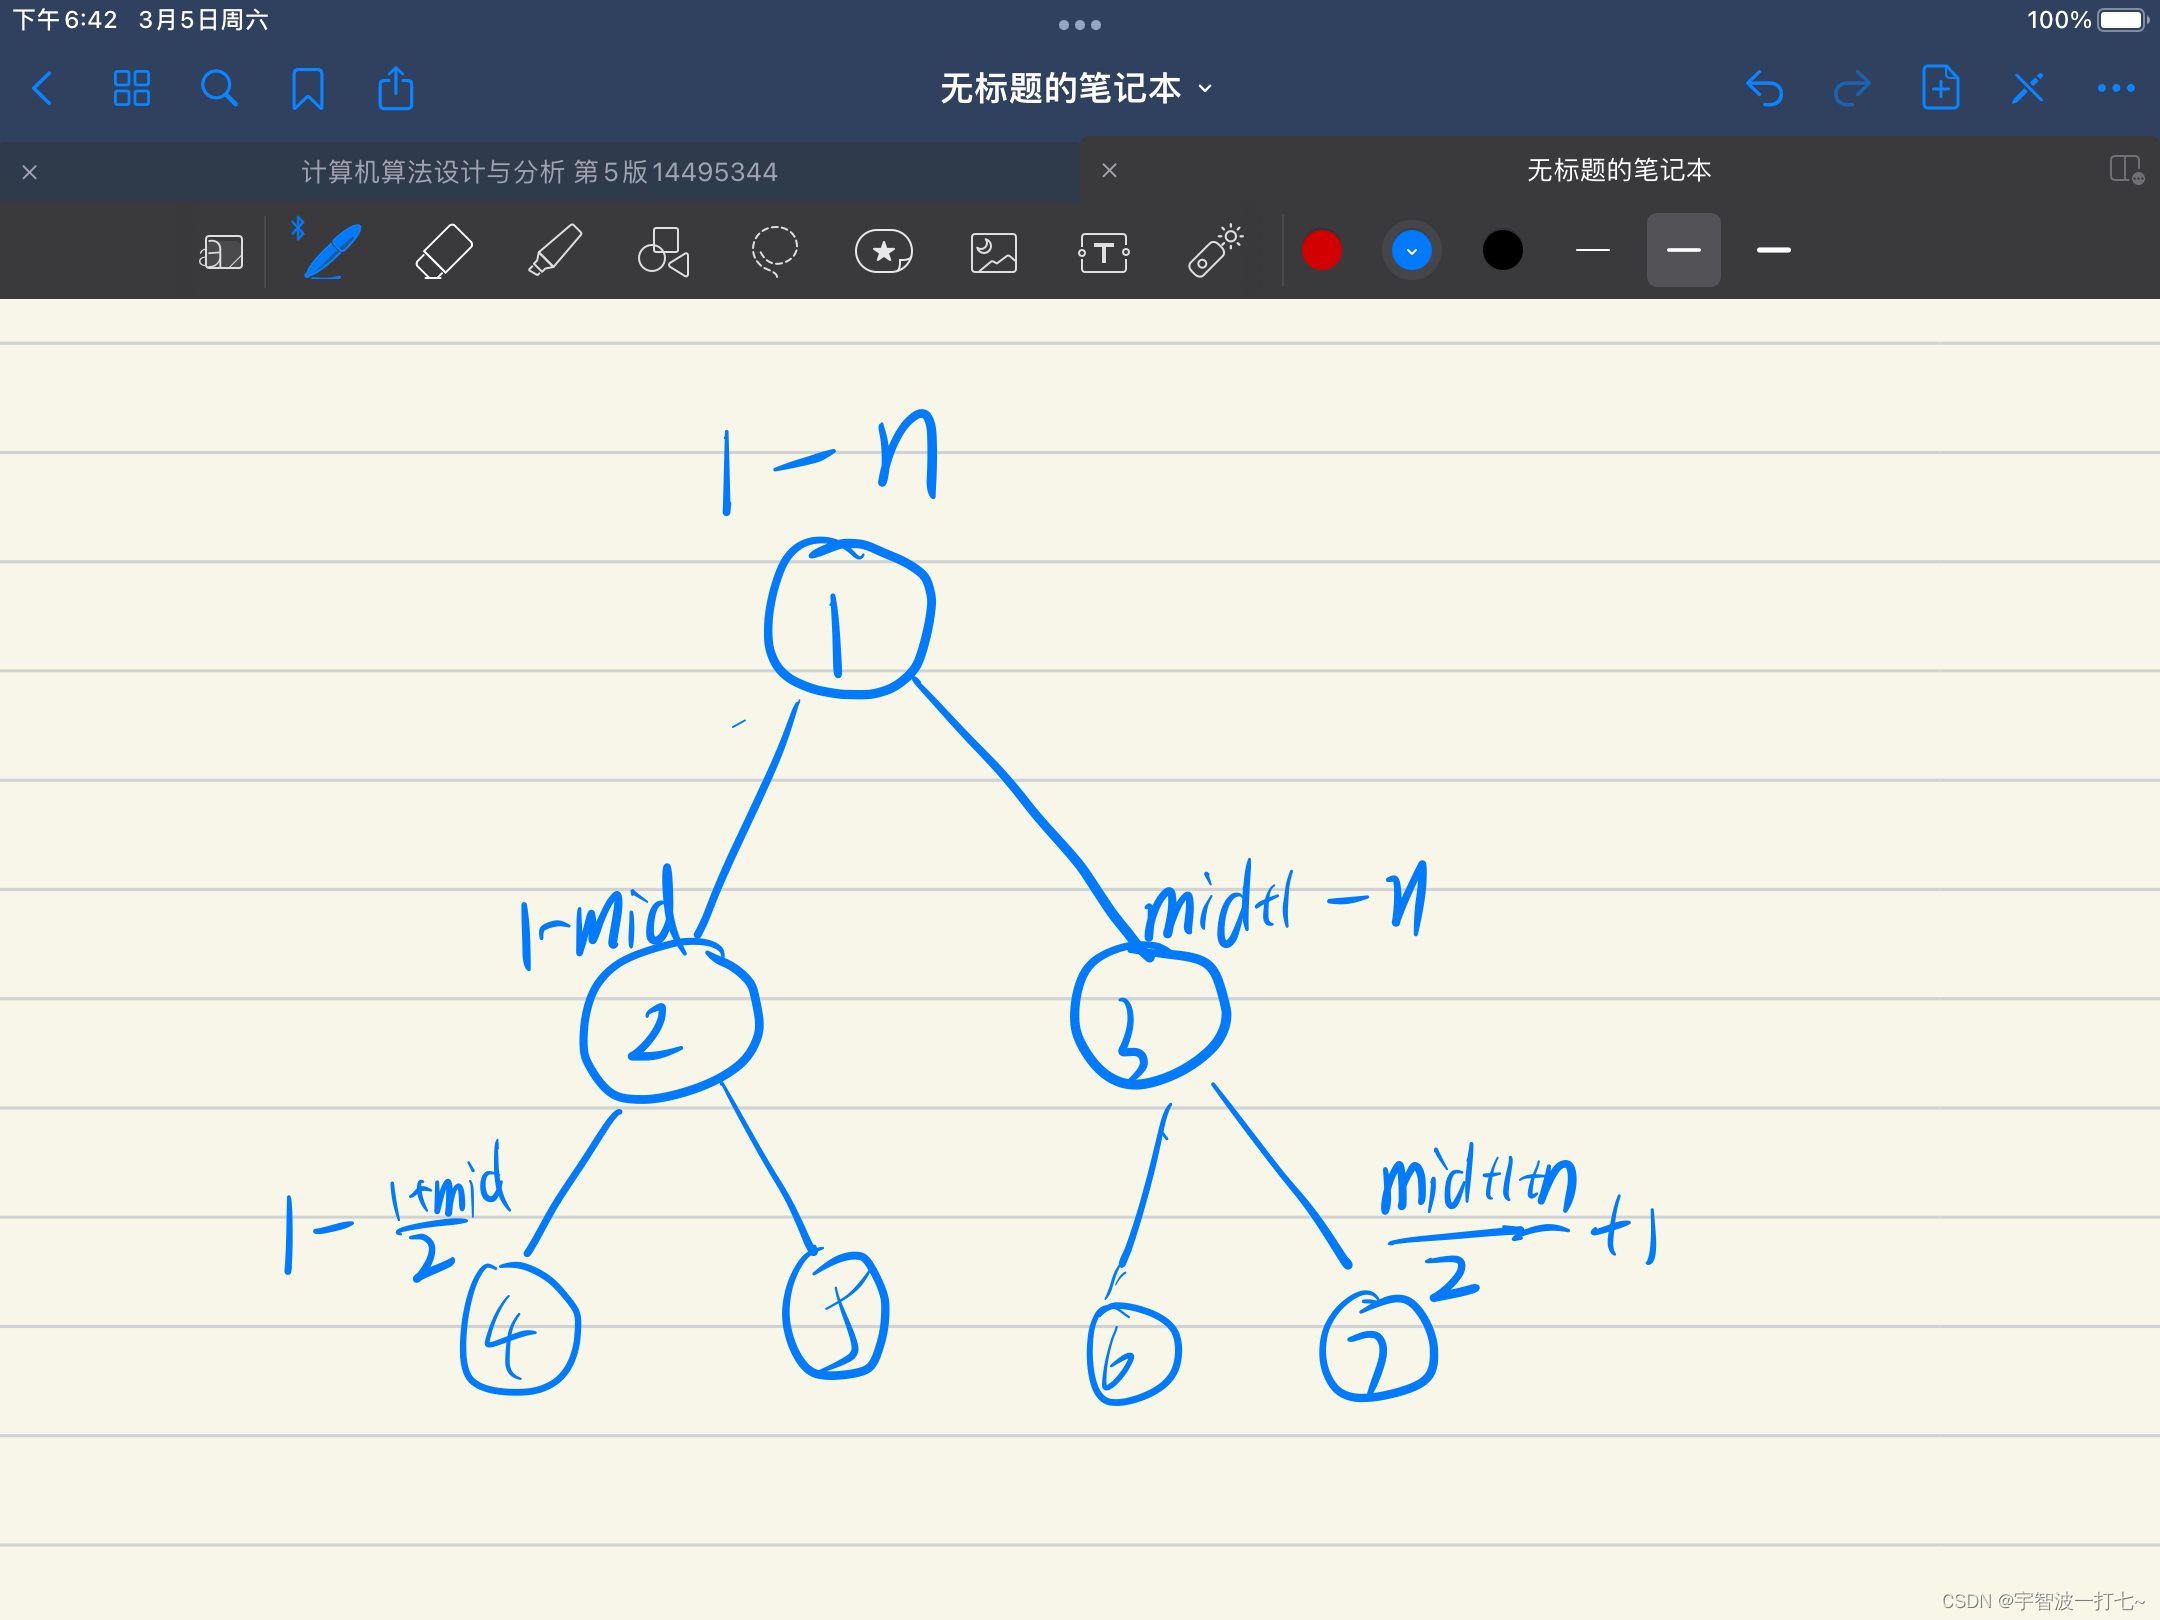
Task: Tap the time in status bar
Action: coord(65,20)
